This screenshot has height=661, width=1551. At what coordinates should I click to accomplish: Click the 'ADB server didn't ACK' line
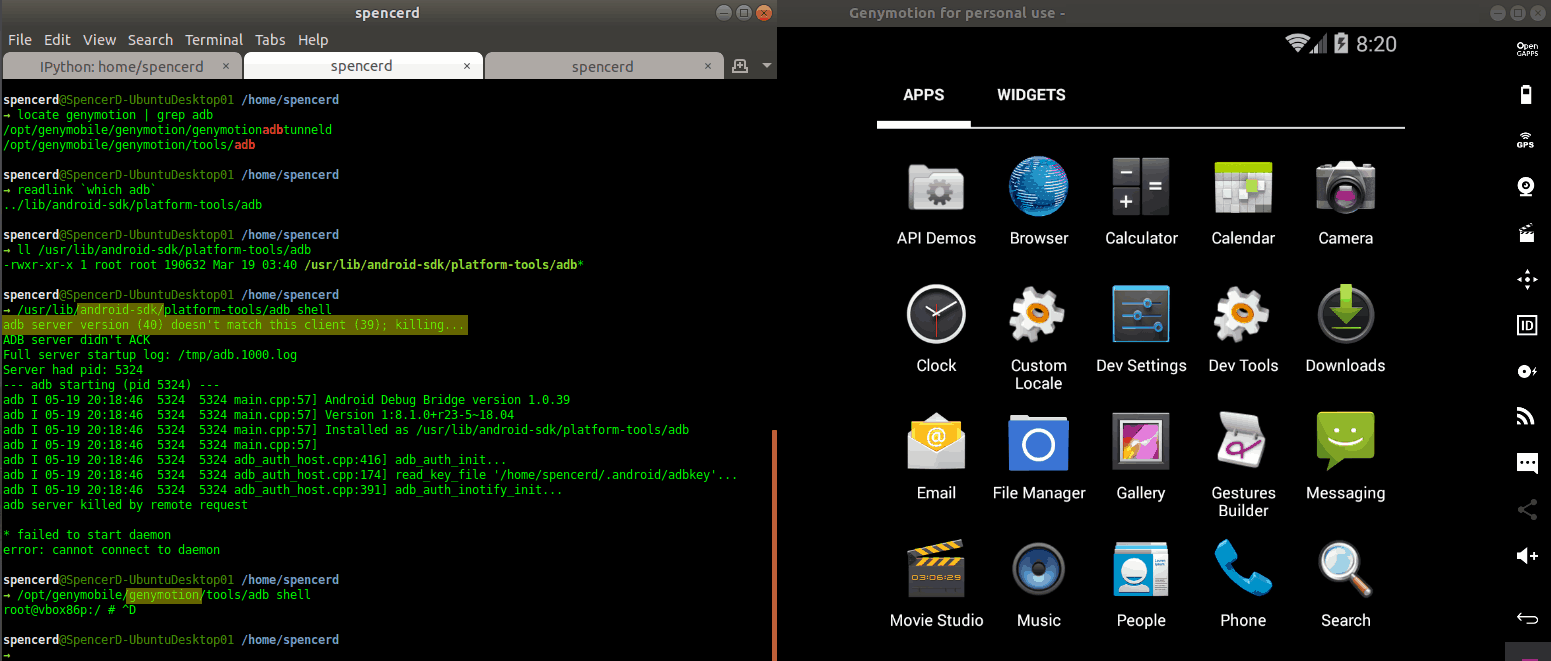tap(76, 340)
